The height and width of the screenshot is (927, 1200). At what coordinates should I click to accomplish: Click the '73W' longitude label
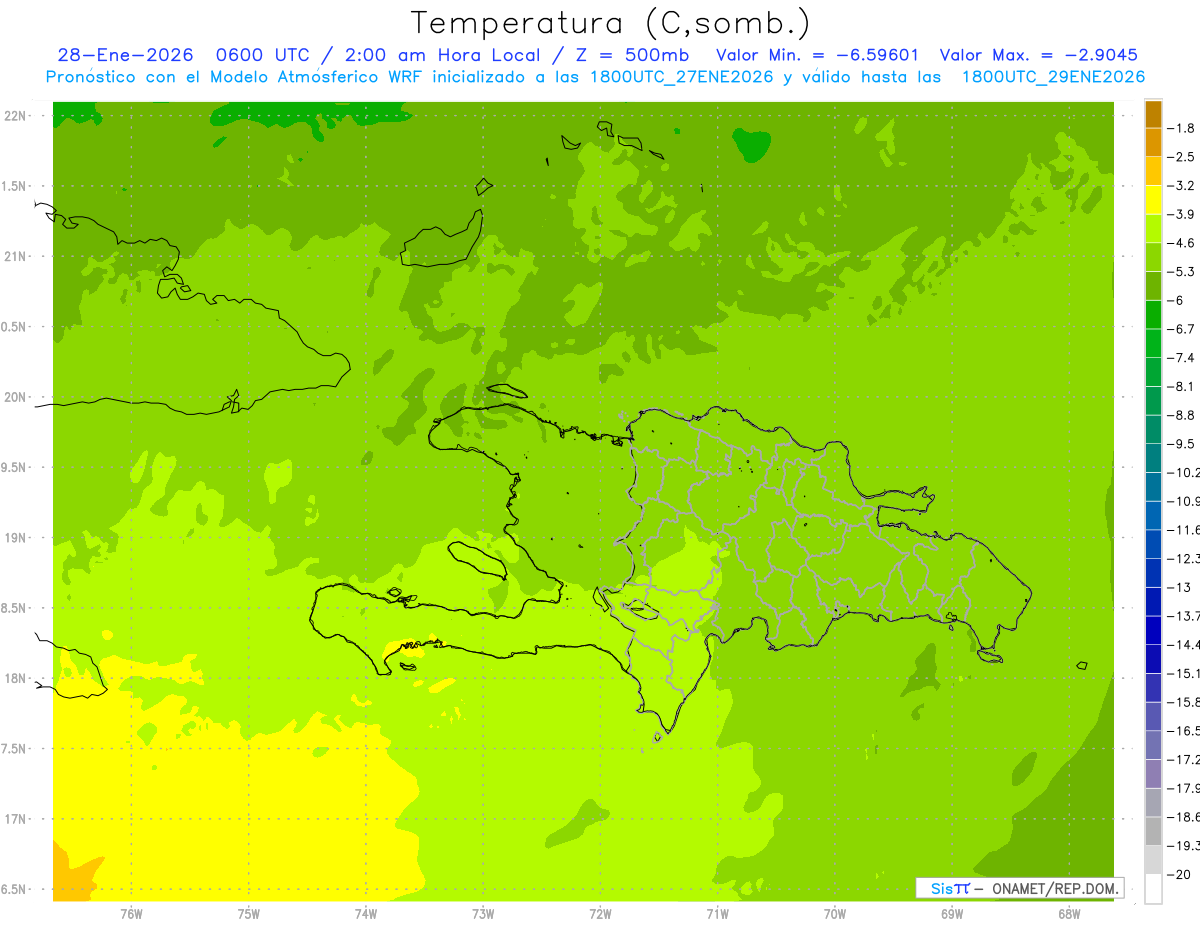(x=483, y=914)
